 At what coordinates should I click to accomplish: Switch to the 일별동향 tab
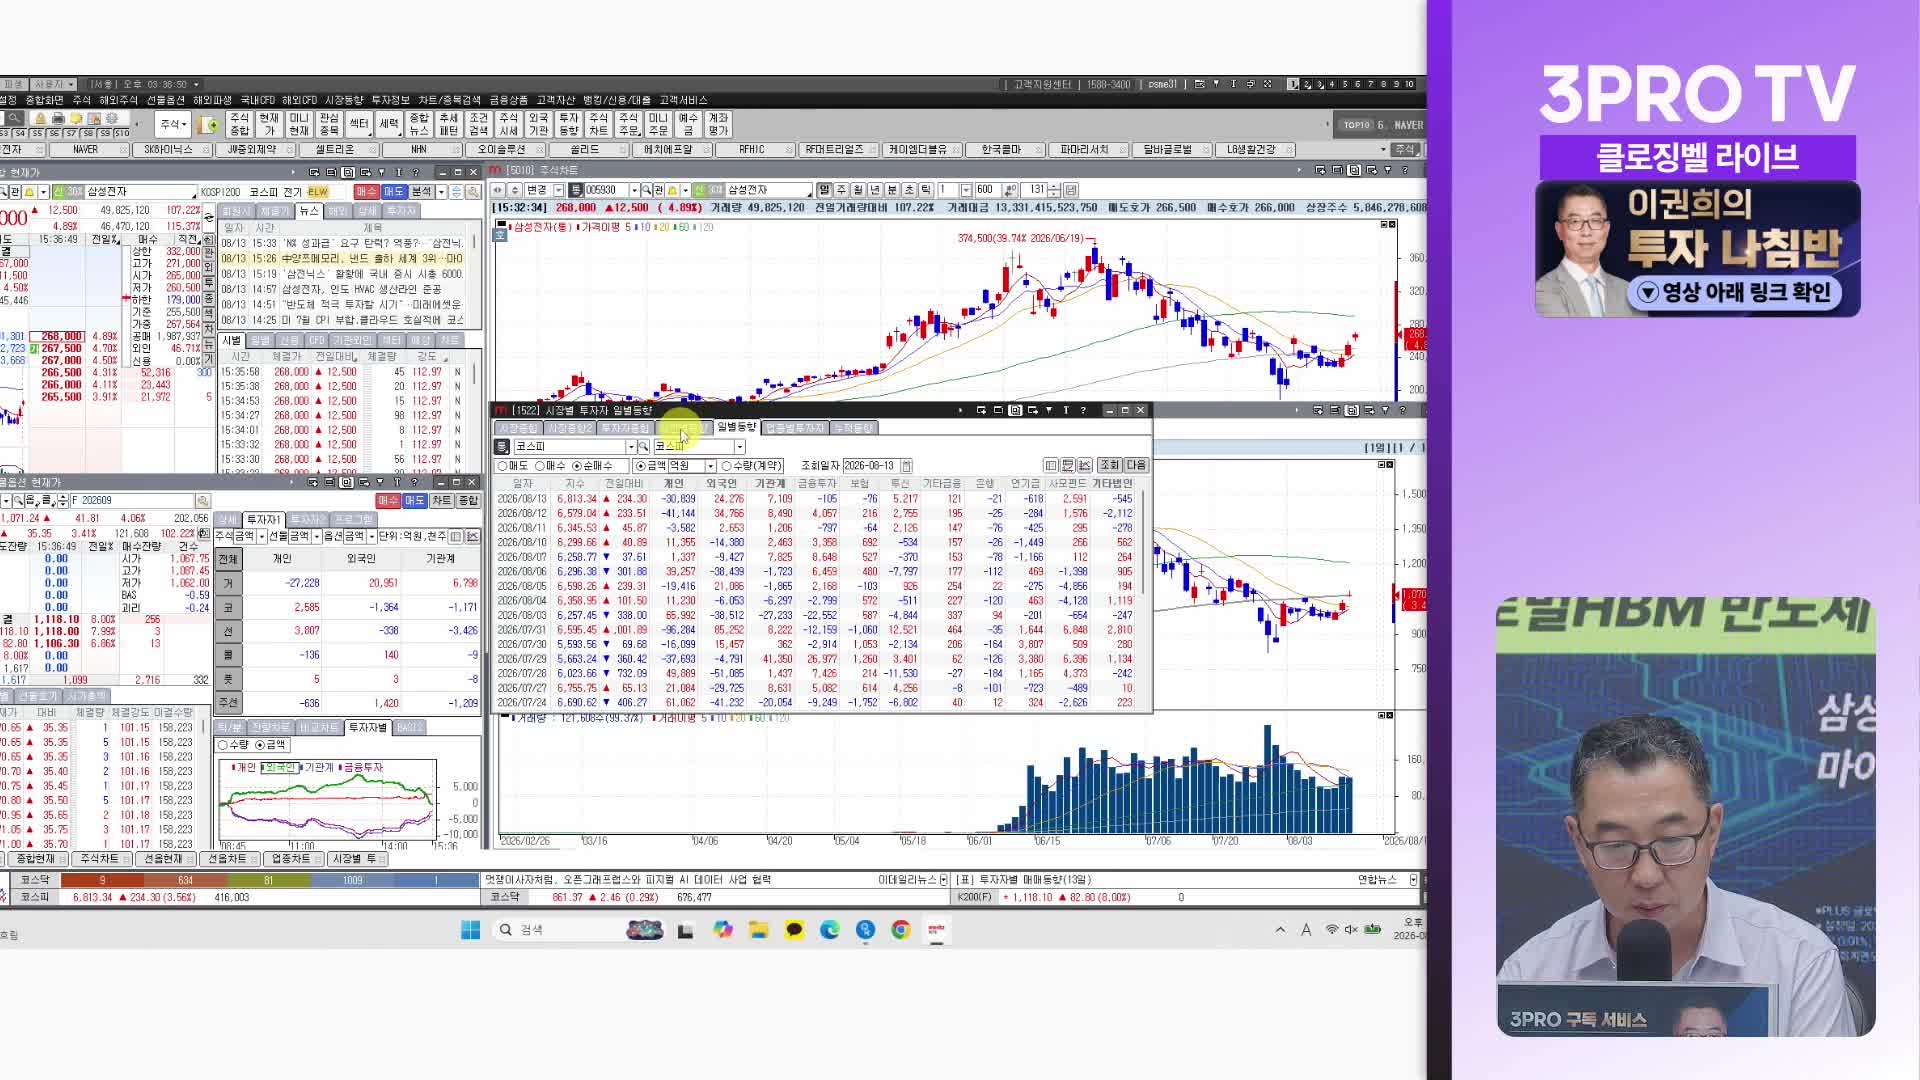pos(737,428)
